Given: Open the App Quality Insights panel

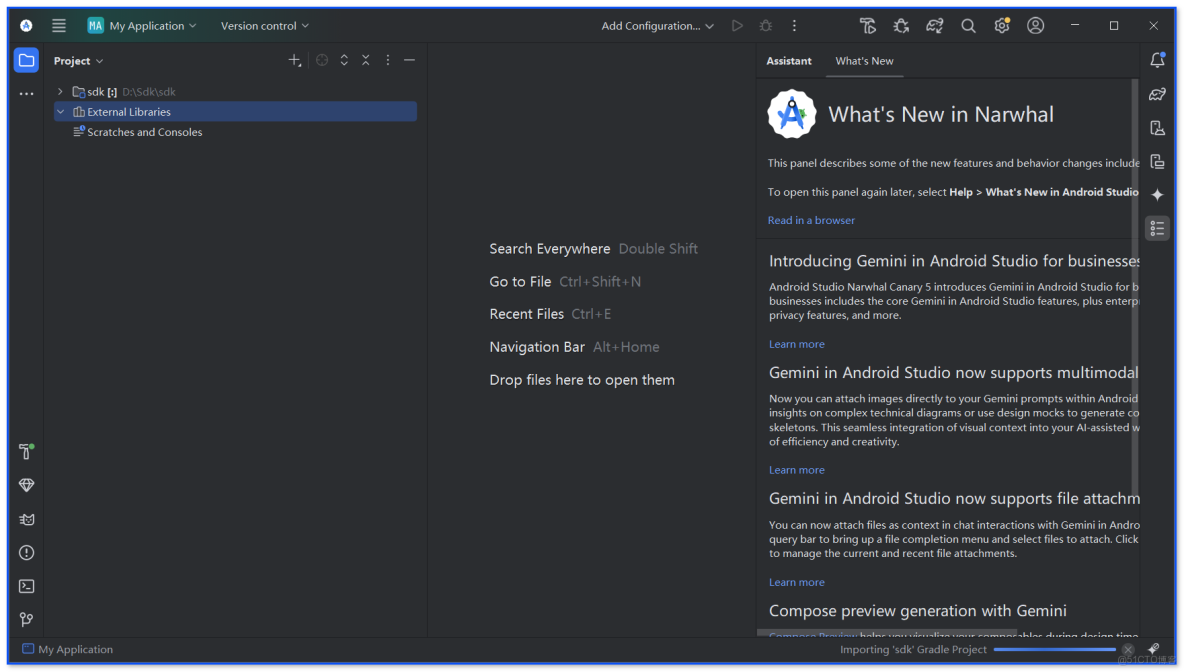Looking at the screenshot, I should point(26,485).
